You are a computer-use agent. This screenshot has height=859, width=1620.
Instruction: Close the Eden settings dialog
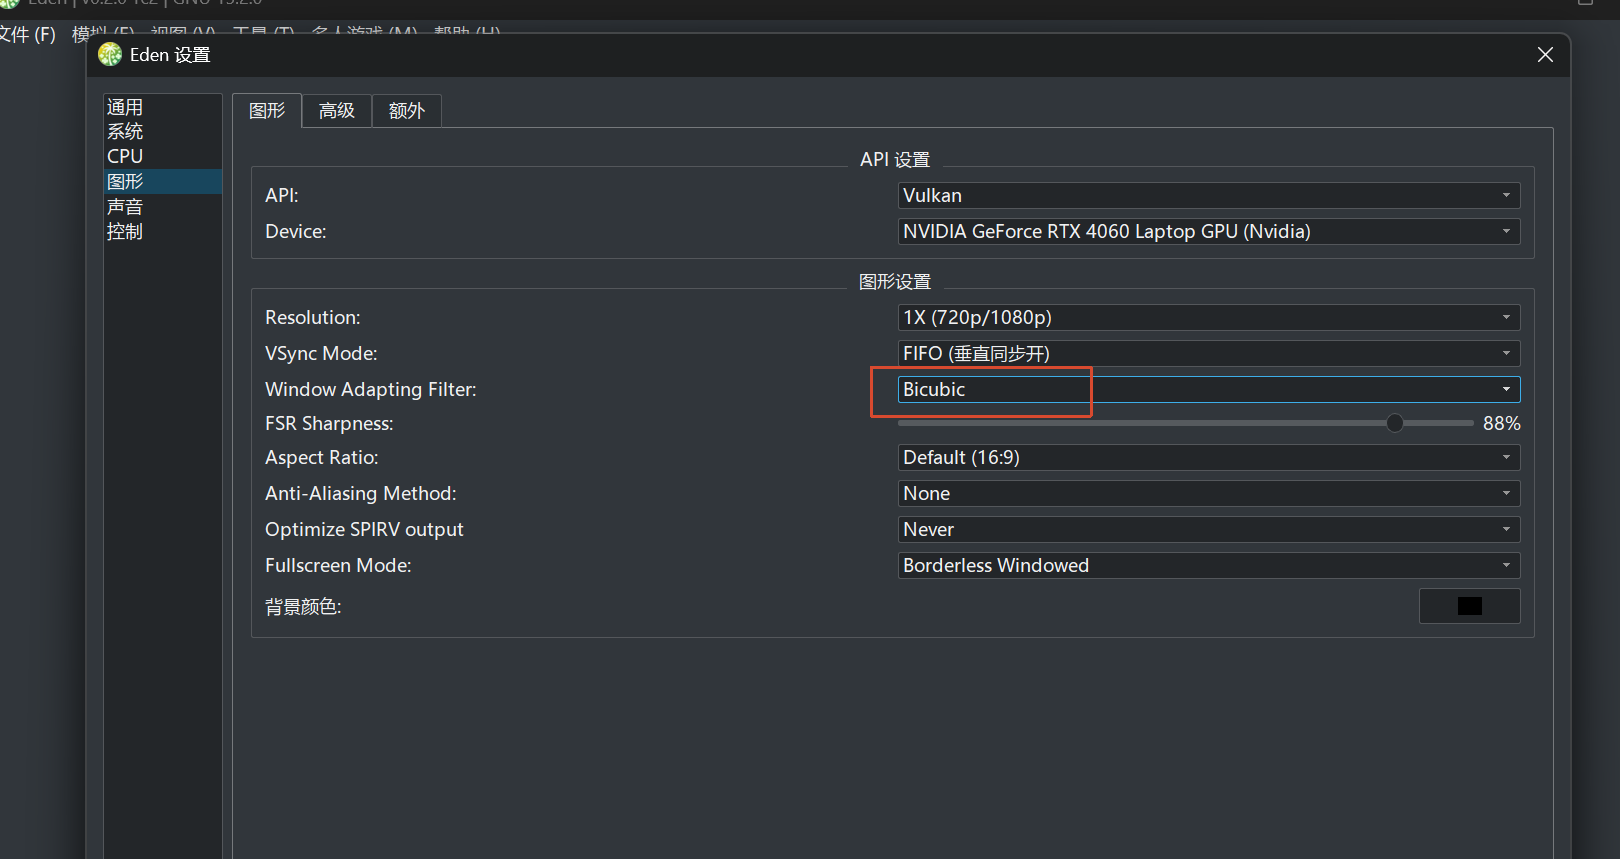point(1545,55)
